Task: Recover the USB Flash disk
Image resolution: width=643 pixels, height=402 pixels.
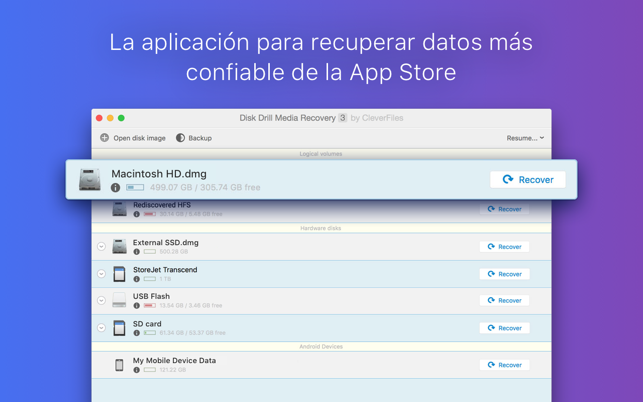Action: (x=504, y=300)
